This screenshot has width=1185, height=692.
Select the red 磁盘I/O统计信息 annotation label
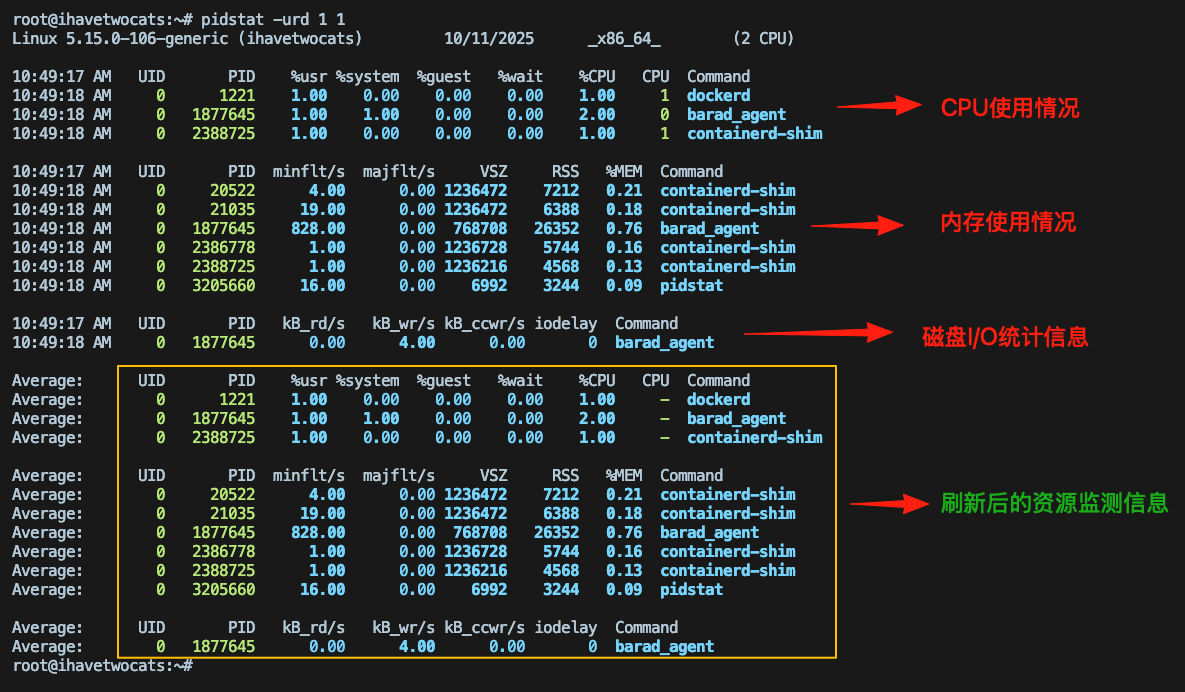[x=1004, y=337]
